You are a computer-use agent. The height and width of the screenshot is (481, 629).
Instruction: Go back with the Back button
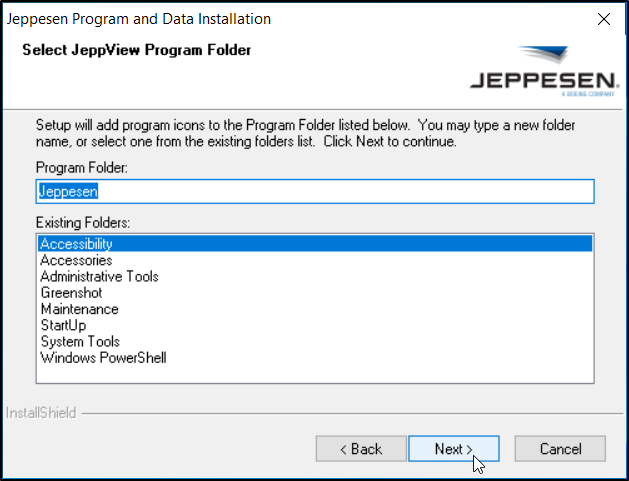(361, 449)
